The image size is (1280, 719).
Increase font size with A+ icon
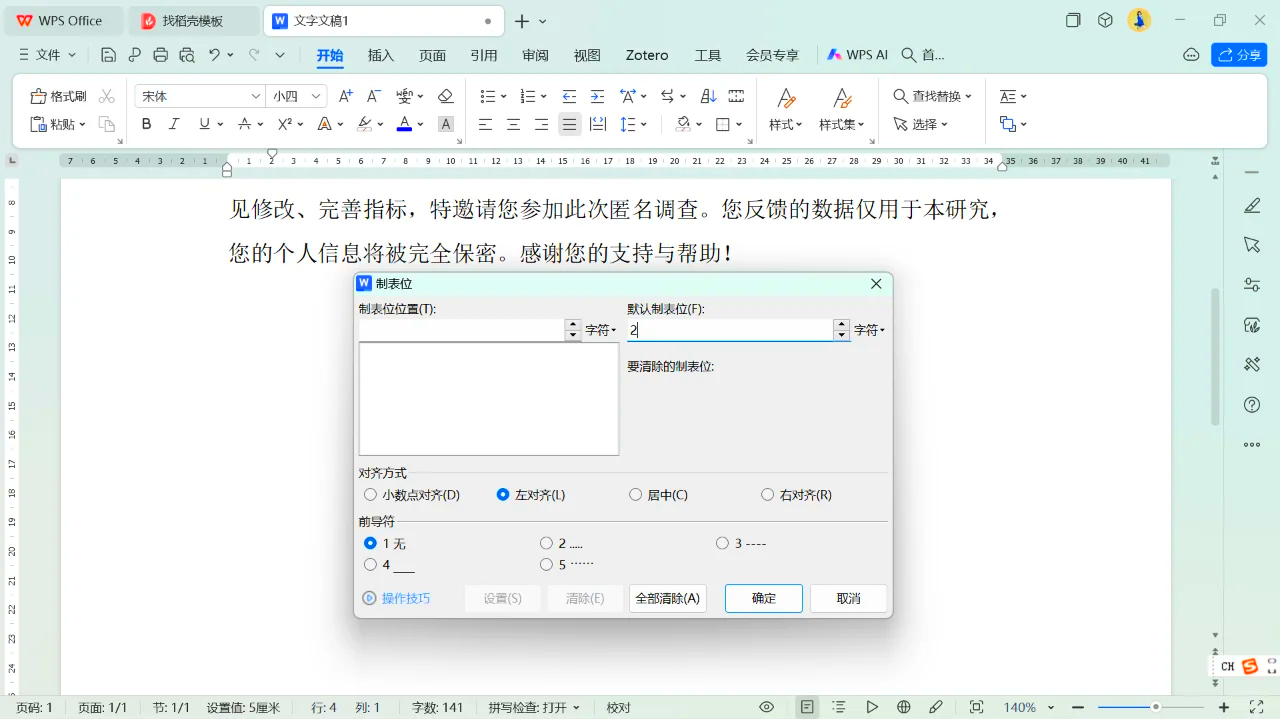(x=346, y=96)
